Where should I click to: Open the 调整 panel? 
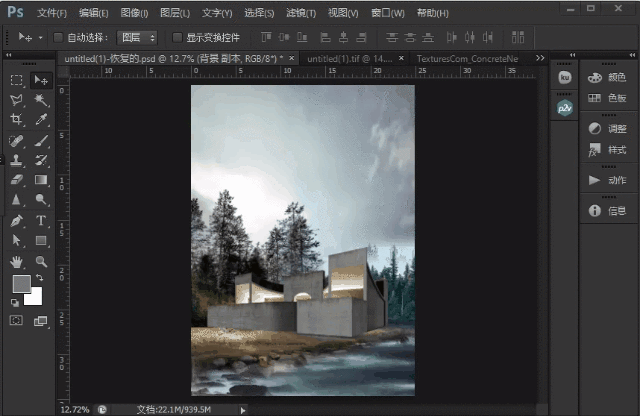coord(607,129)
